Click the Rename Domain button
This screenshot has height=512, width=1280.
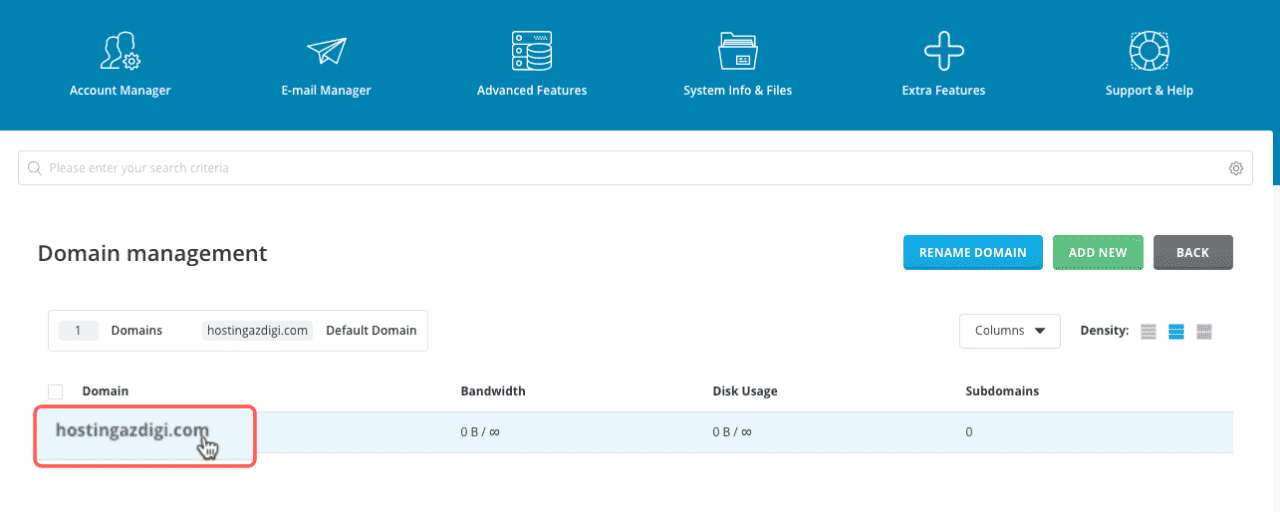pos(972,253)
